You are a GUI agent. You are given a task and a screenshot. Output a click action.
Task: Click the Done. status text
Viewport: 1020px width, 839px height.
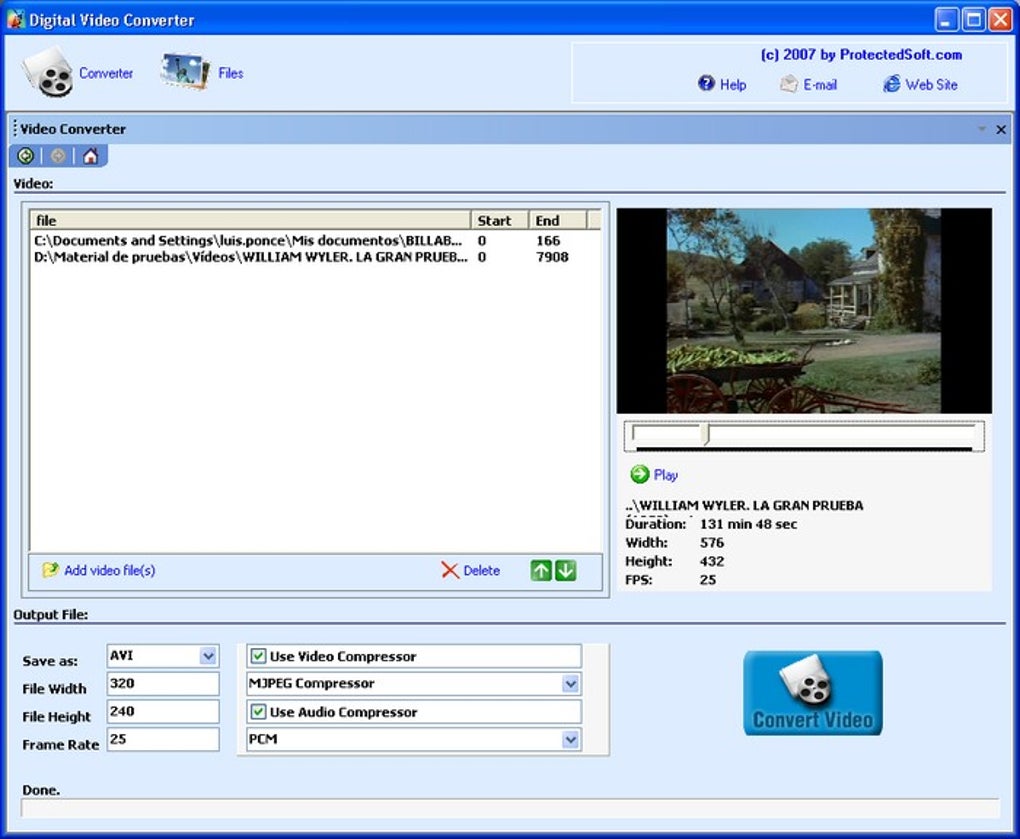coord(41,790)
